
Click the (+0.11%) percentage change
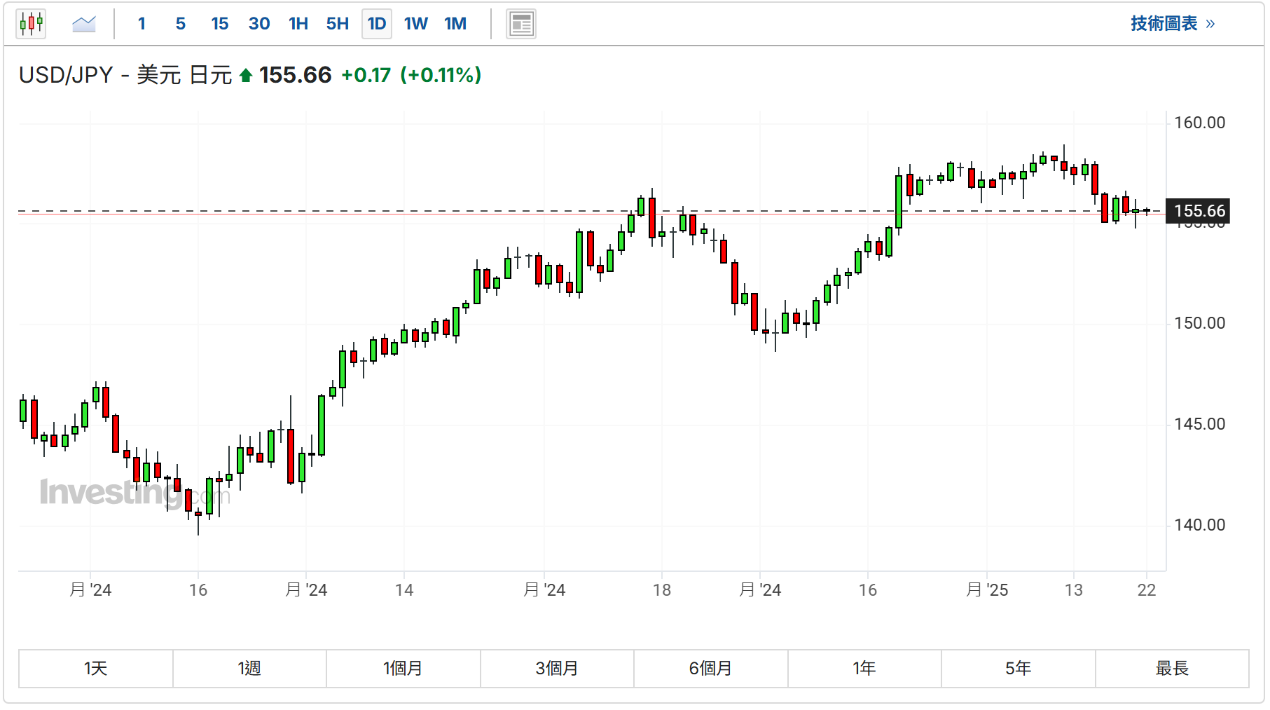[x=441, y=75]
